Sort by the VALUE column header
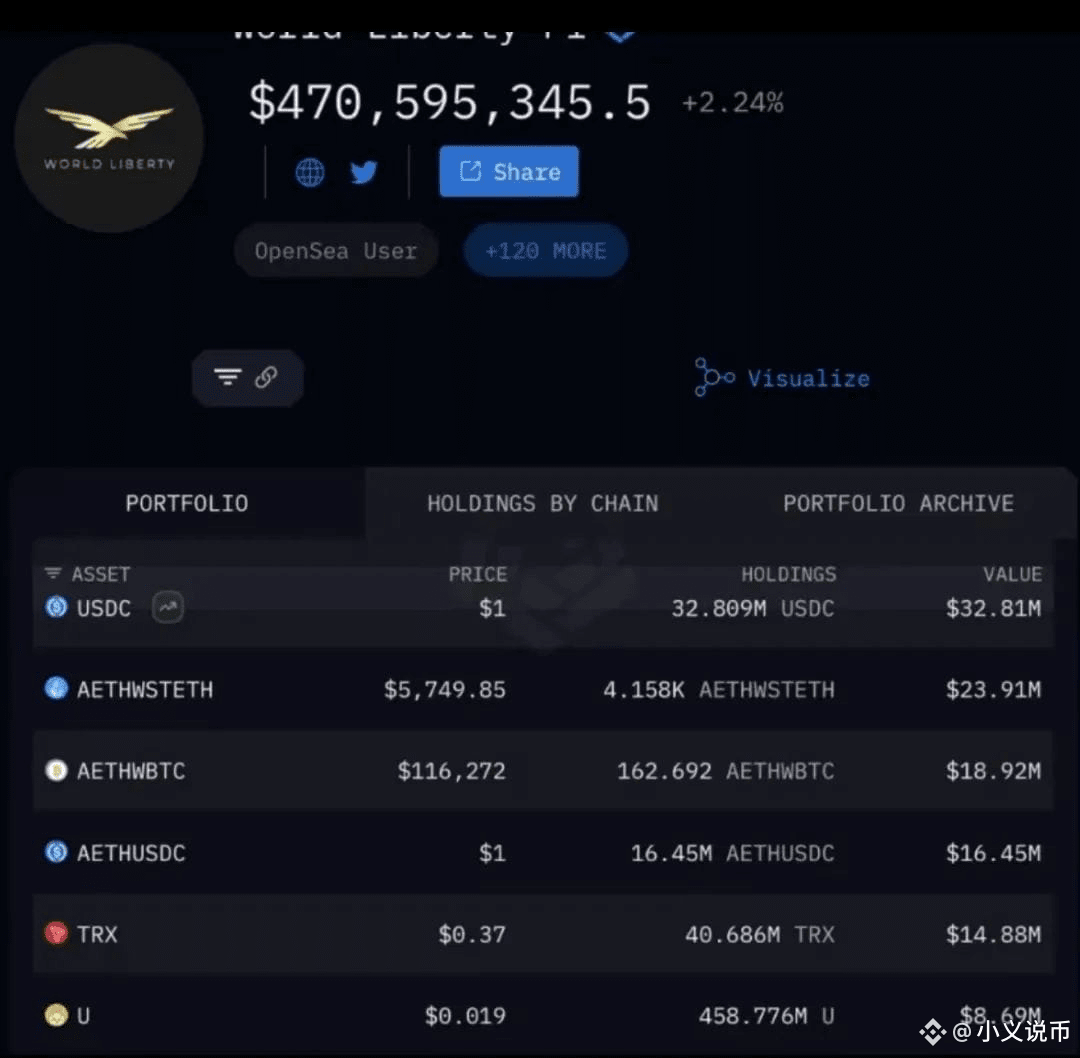 pyautogui.click(x=1012, y=574)
